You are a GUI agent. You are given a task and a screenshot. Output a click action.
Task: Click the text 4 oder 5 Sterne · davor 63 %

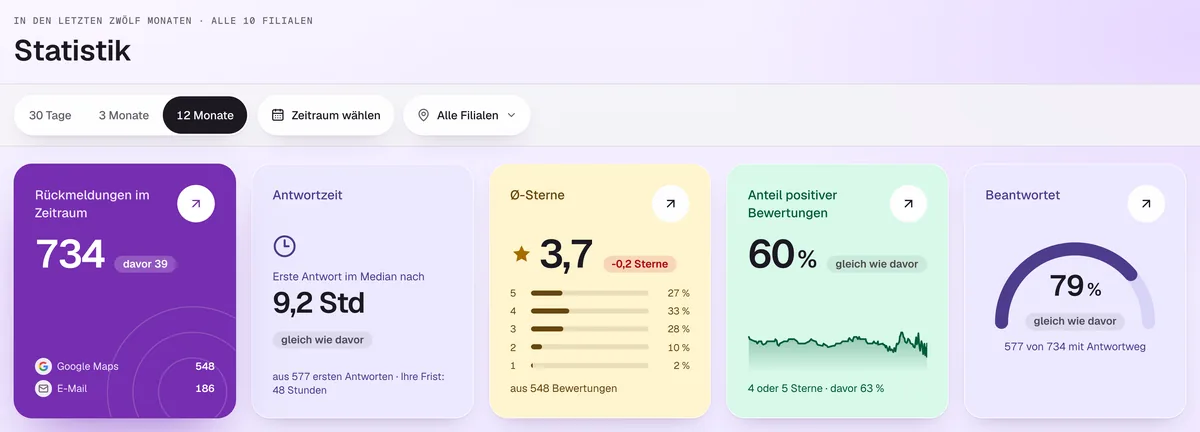(x=816, y=388)
